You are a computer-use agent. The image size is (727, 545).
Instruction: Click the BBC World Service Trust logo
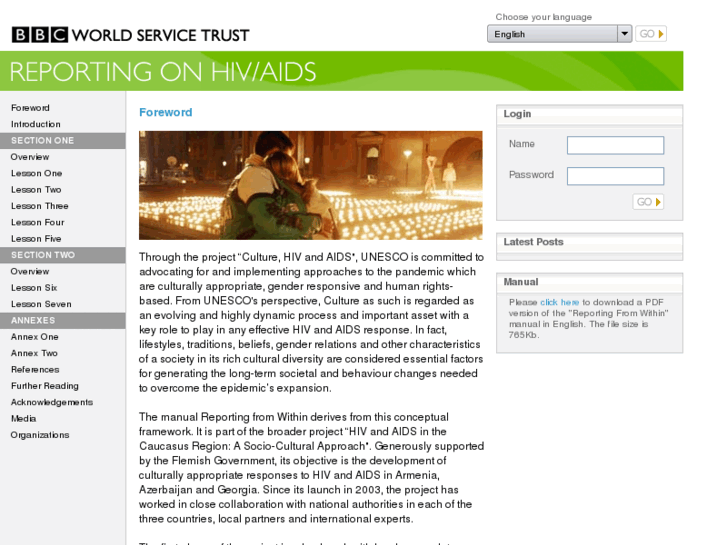pyautogui.click(x=130, y=35)
